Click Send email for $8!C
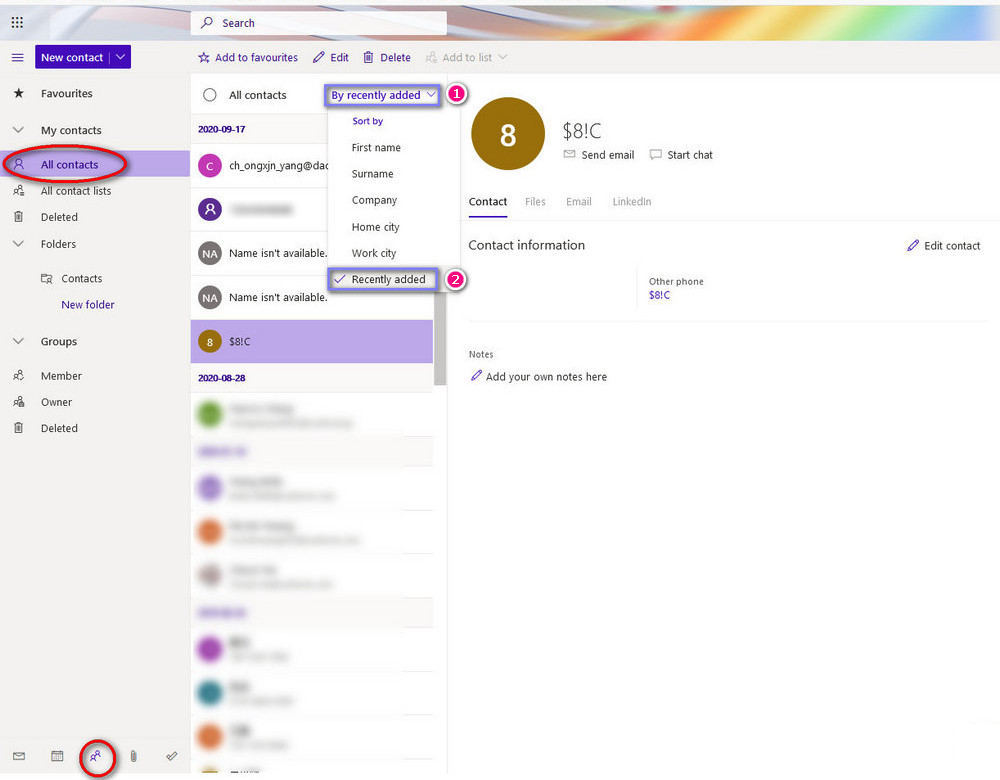 pos(599,155)
